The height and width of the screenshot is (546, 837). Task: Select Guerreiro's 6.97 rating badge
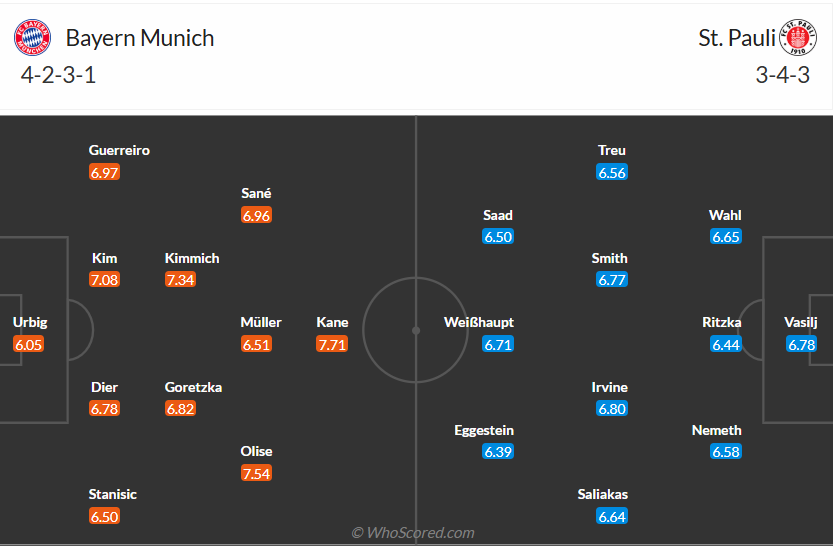click(105, 172)
